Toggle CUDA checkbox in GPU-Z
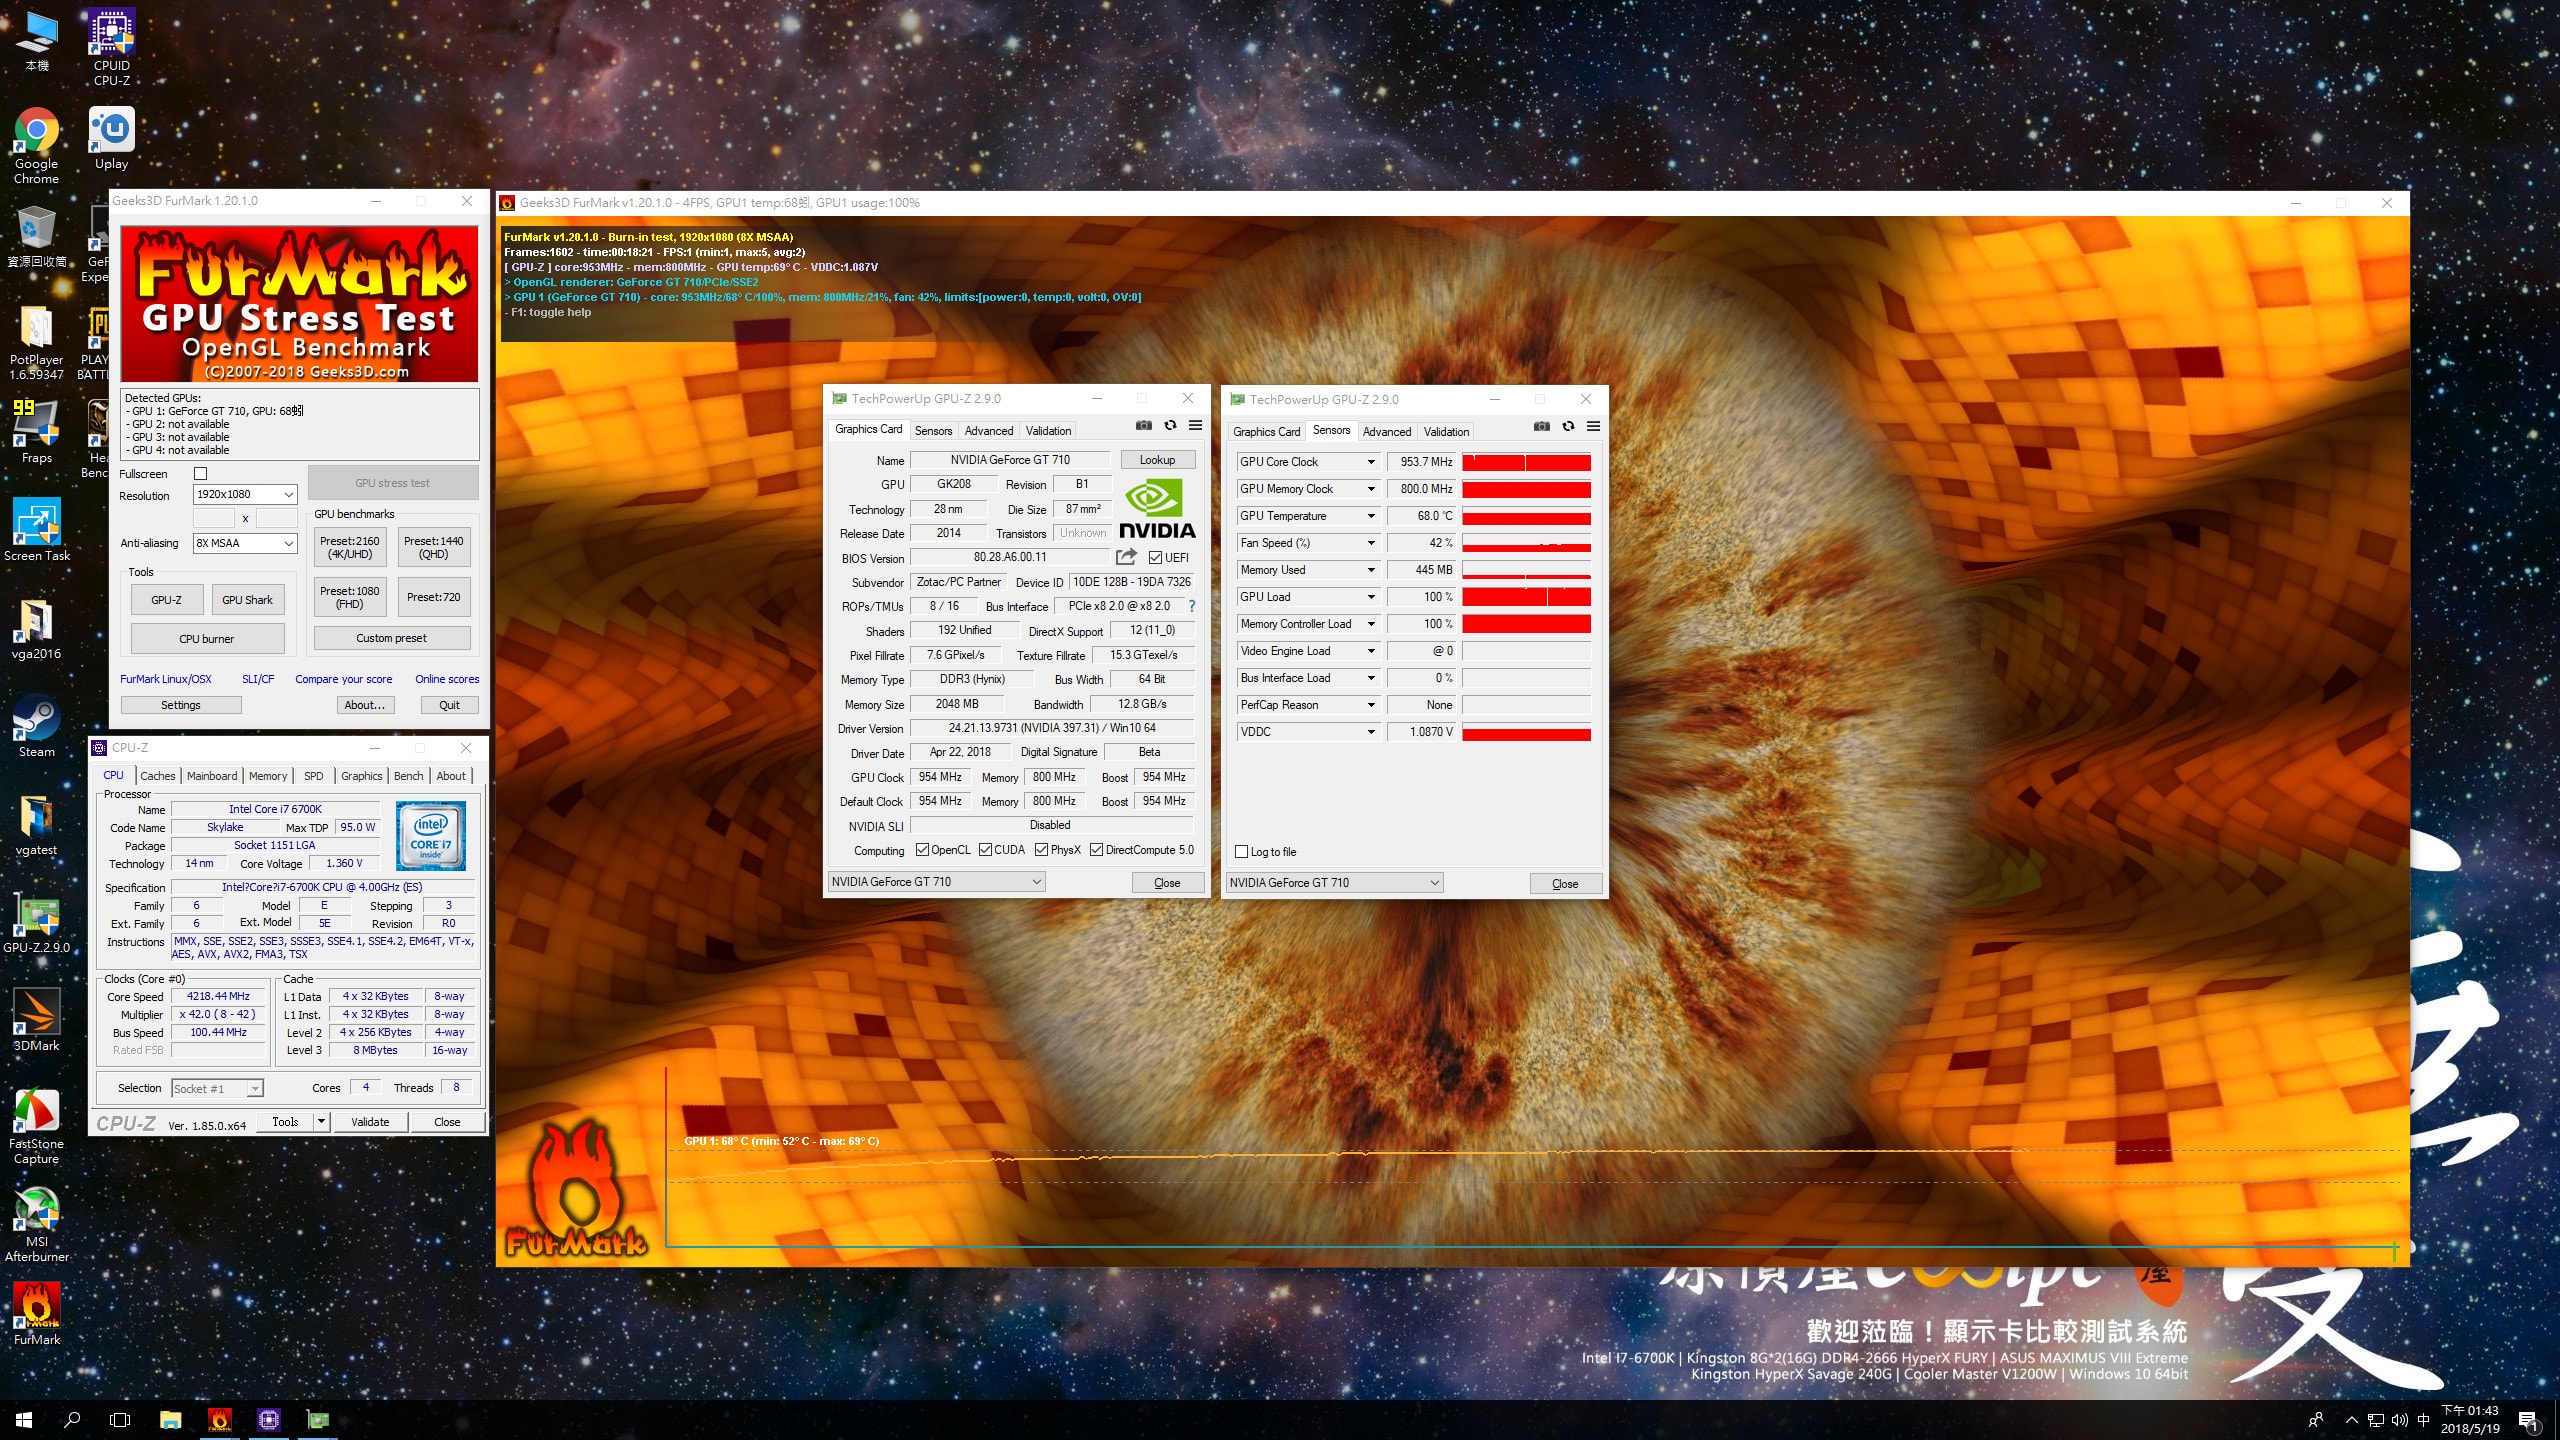Viewport: 2560px width, 1440px height. [x=985, y=850]
